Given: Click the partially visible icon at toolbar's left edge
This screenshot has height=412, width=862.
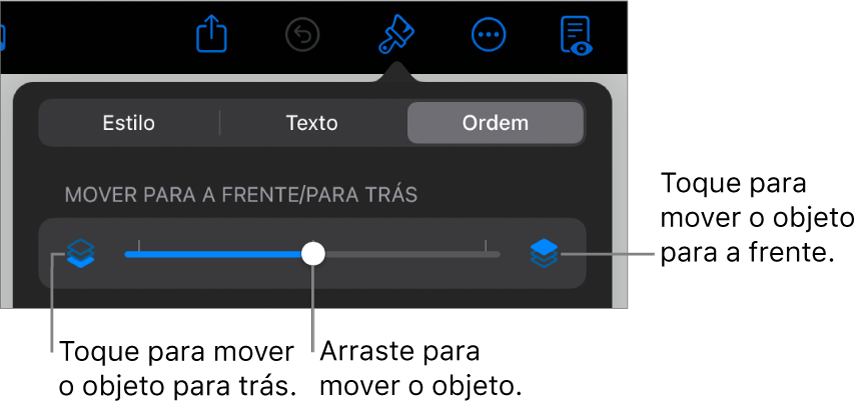Looking at the screenshot, I should [x=2, y=36].
